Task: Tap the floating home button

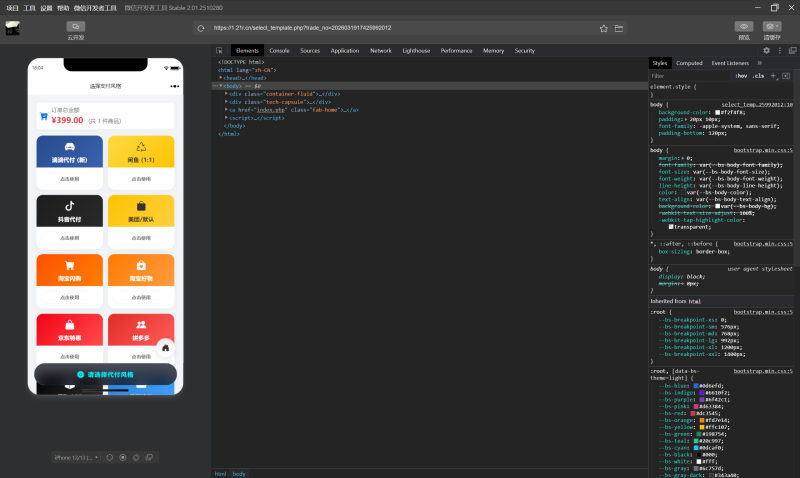Action: tap(165, 348)
